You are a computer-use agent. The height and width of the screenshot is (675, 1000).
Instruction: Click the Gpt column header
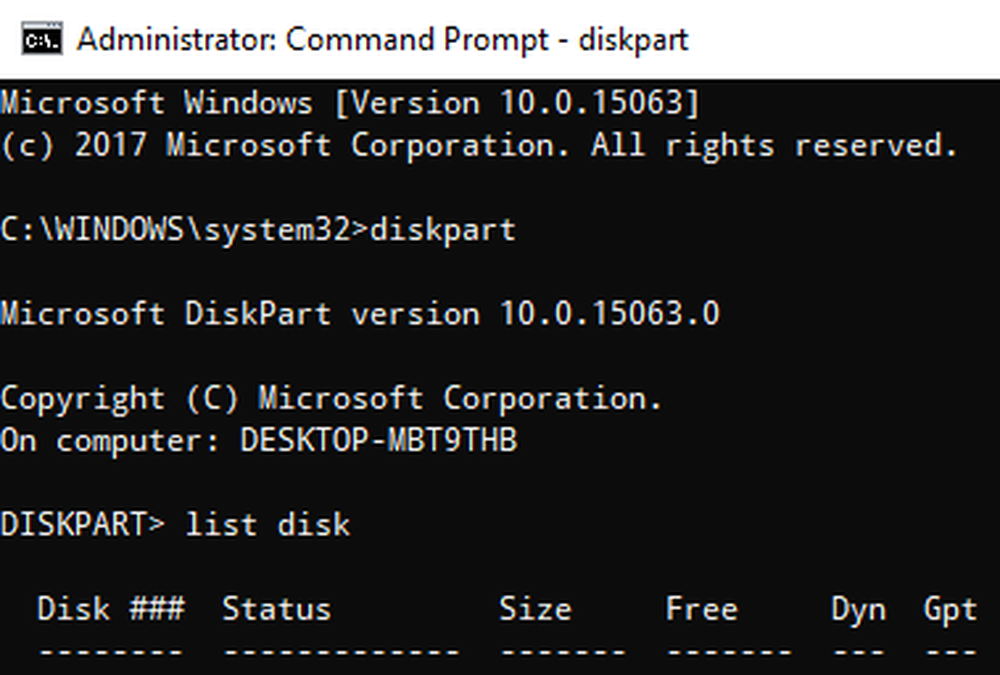[950, 610]
